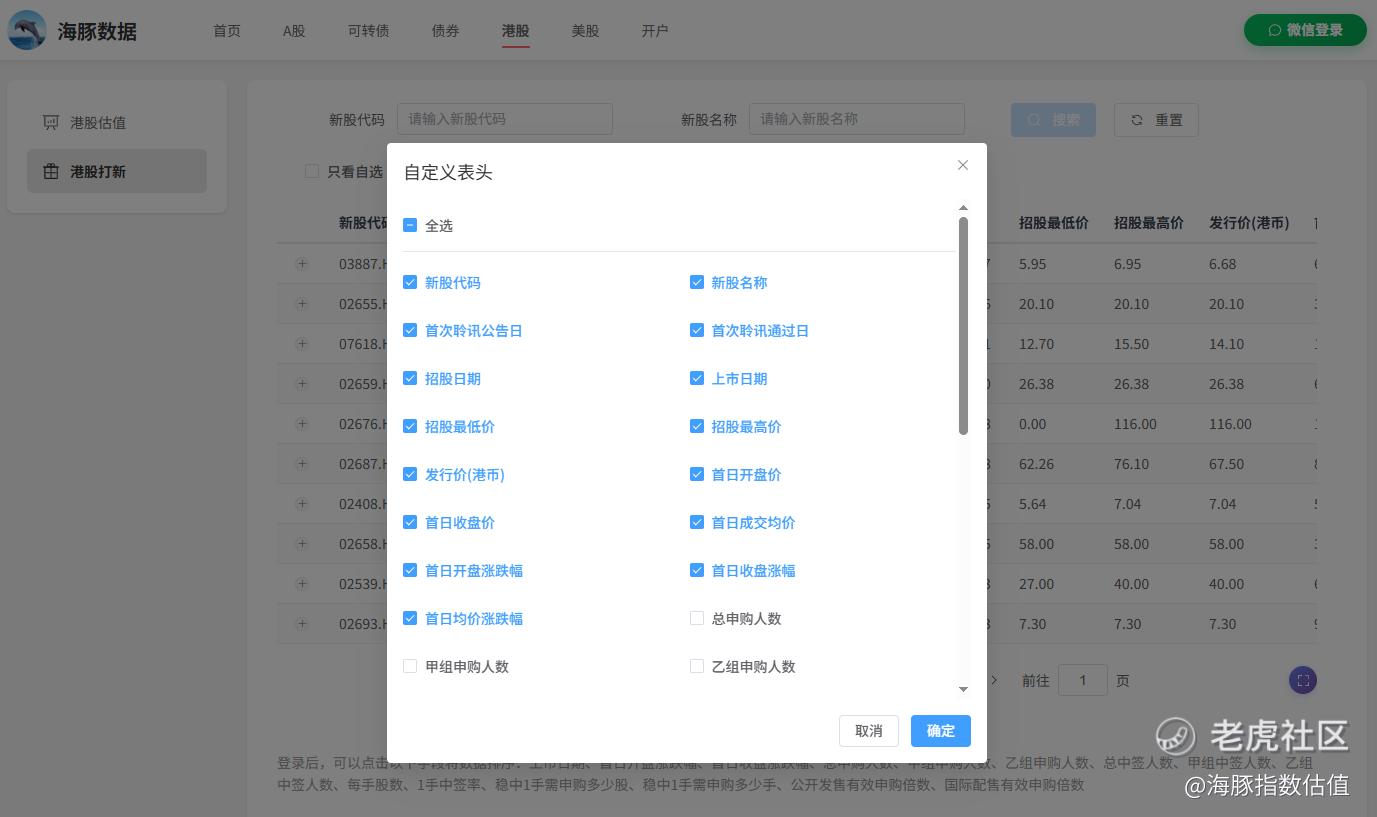Viewport: 1377px width, 817px height.
Task: Click the 微信登录 button
Action: point(1305,30)
